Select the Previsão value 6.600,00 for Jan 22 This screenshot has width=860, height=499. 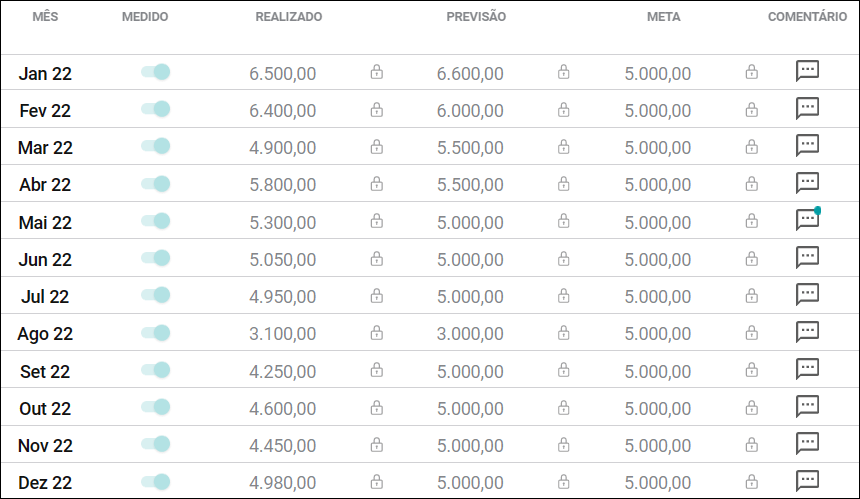470,73
